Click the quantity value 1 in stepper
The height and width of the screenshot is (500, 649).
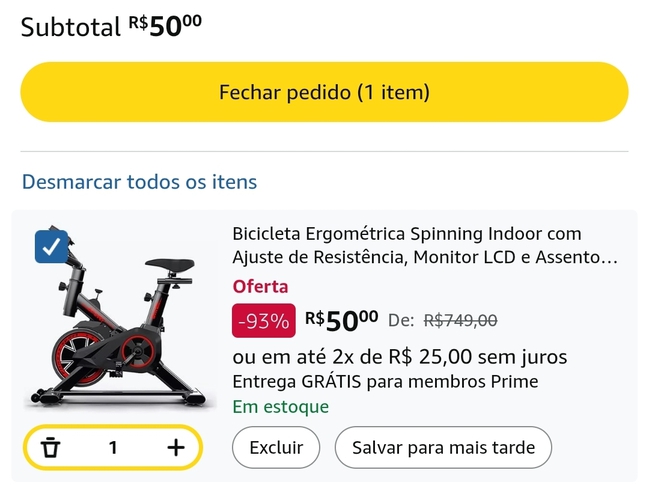[x=113, y=447]
